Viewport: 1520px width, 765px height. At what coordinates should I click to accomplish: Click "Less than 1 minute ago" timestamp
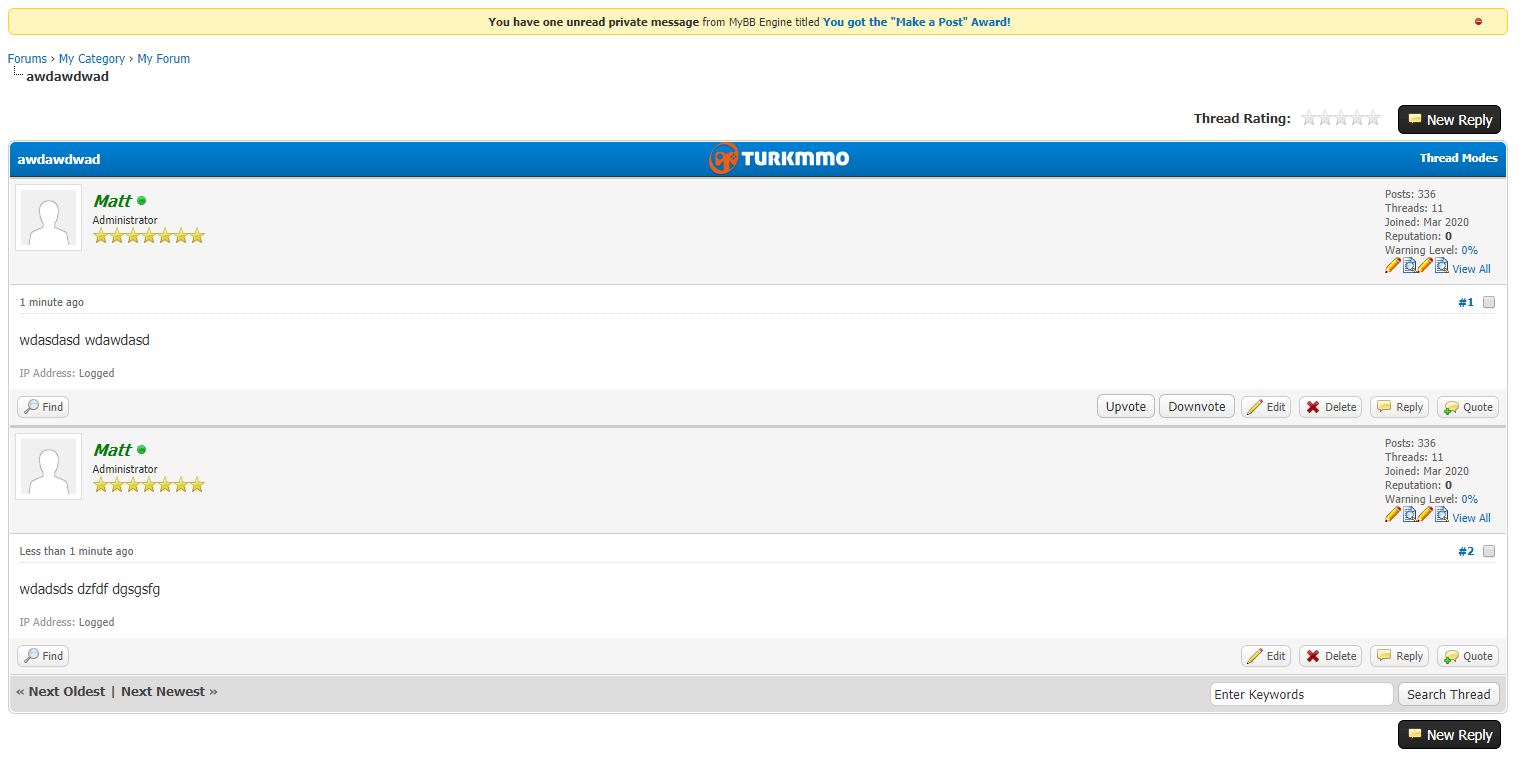(76, 551)
